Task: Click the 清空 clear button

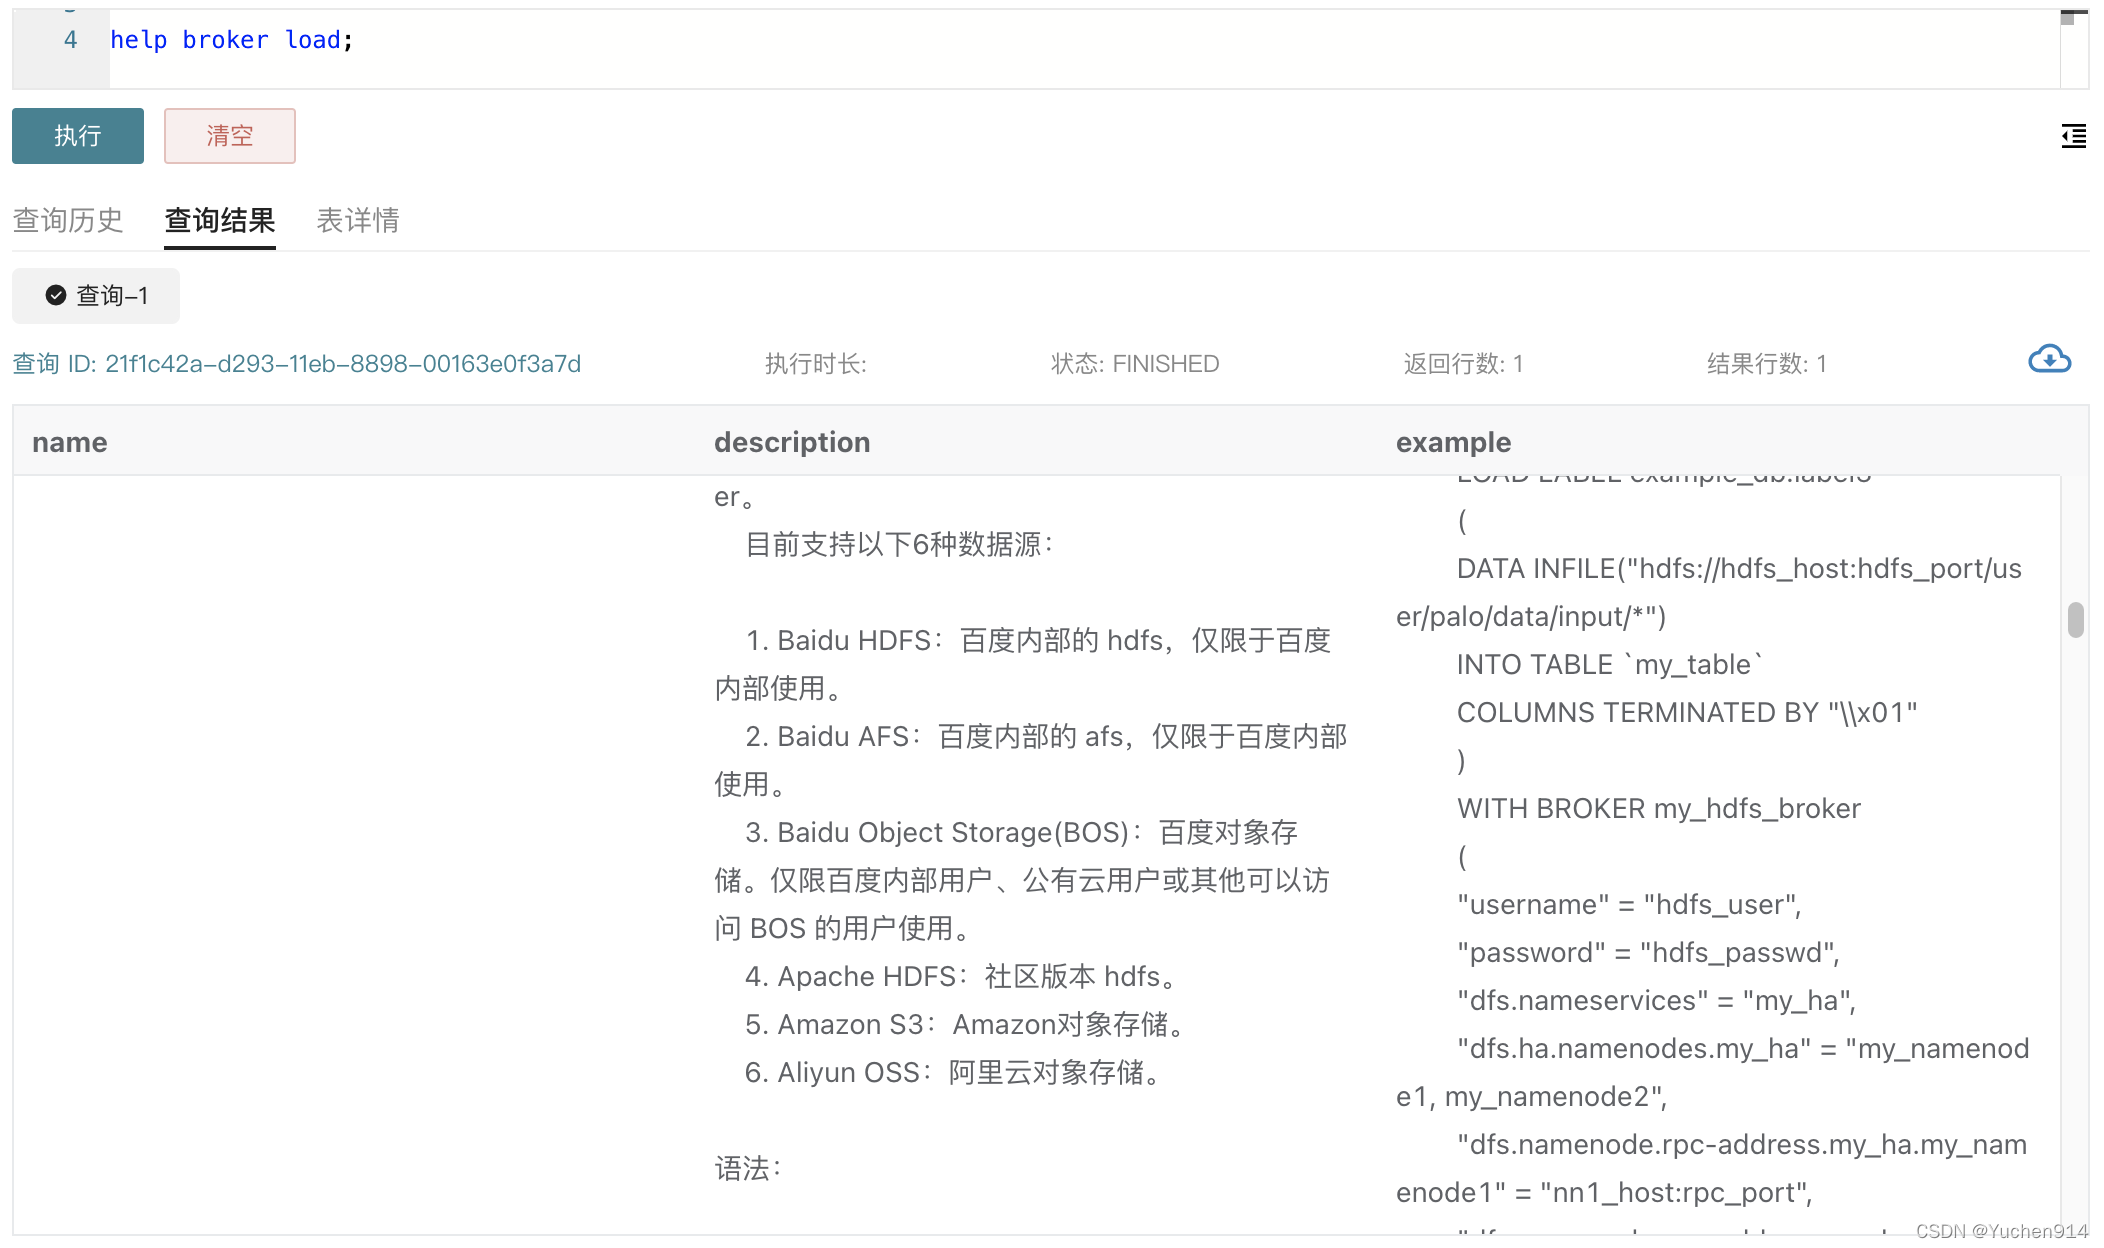Action: [x=229, y=136]
